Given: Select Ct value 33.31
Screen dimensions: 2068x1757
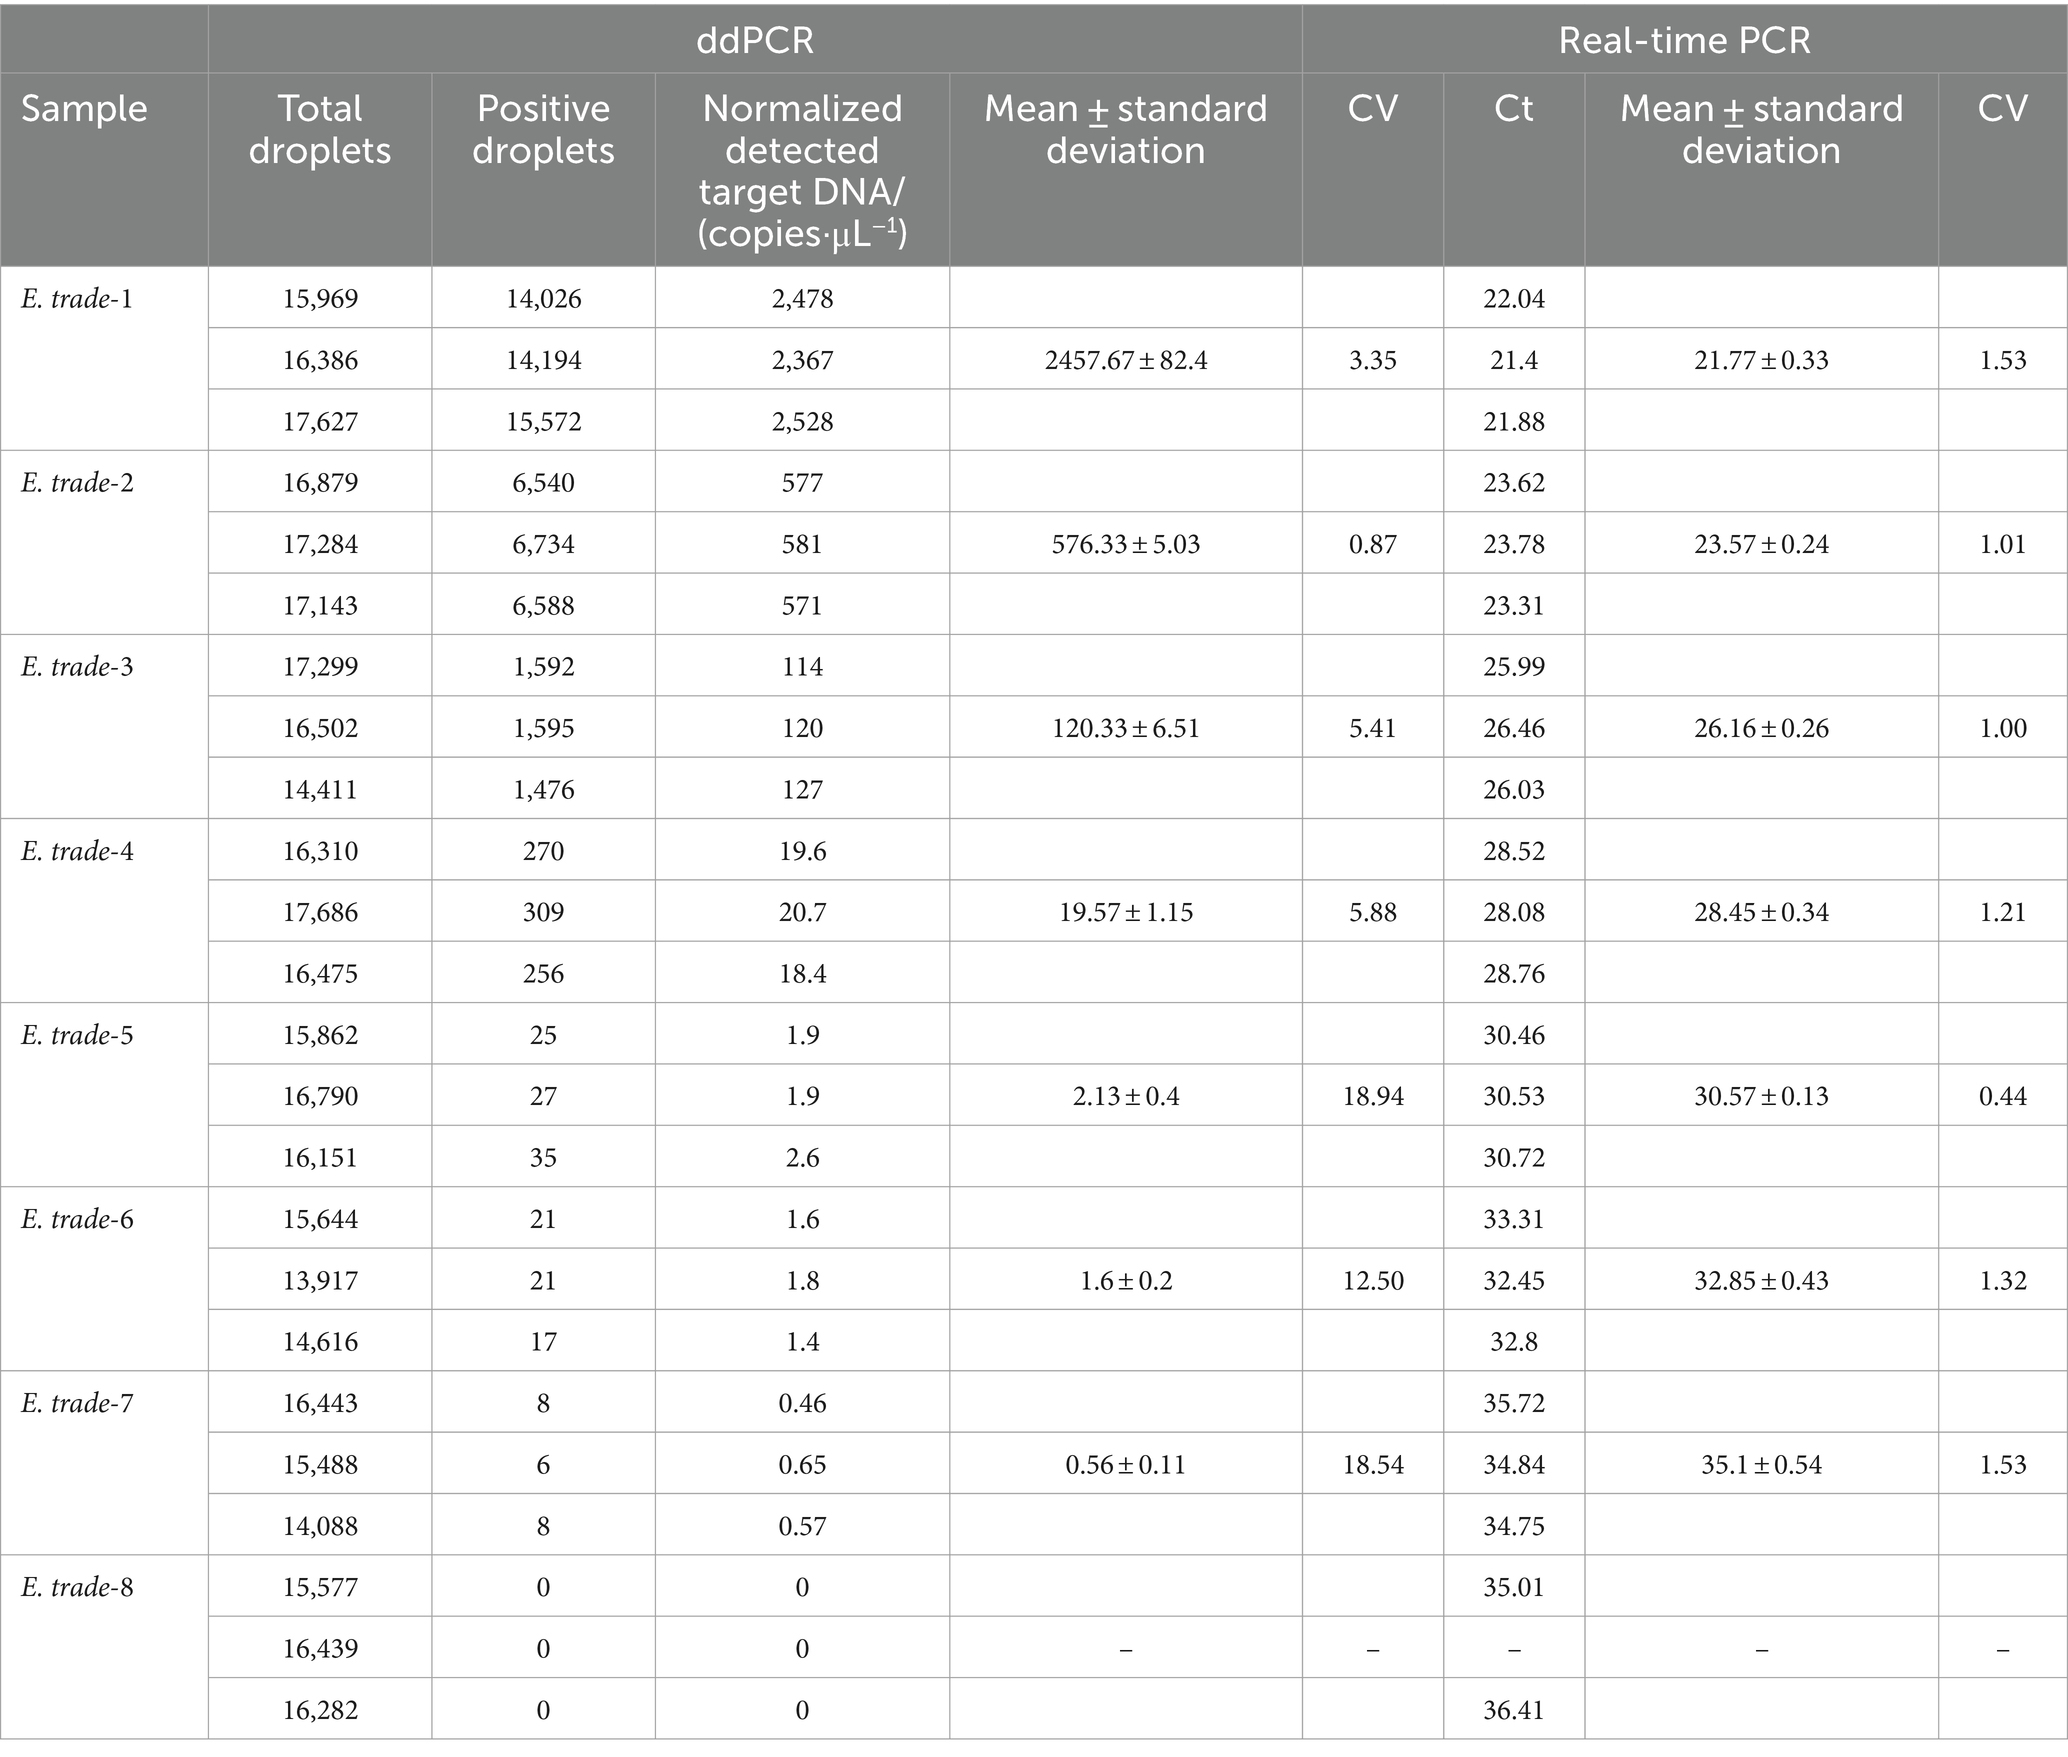Looking at the screenshot, I should tap(1514, 1218).
